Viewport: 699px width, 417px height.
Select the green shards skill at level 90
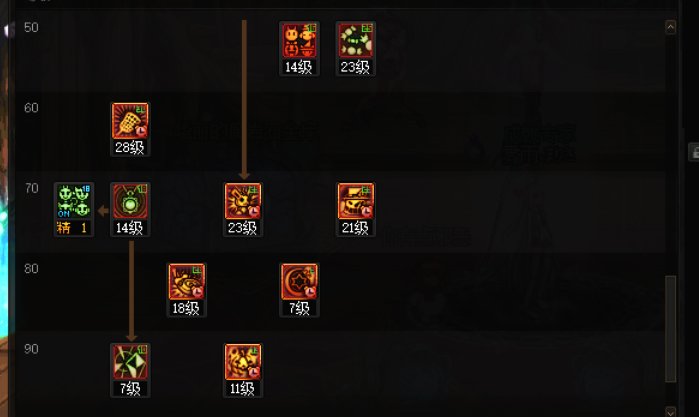(x=130, y=362)
